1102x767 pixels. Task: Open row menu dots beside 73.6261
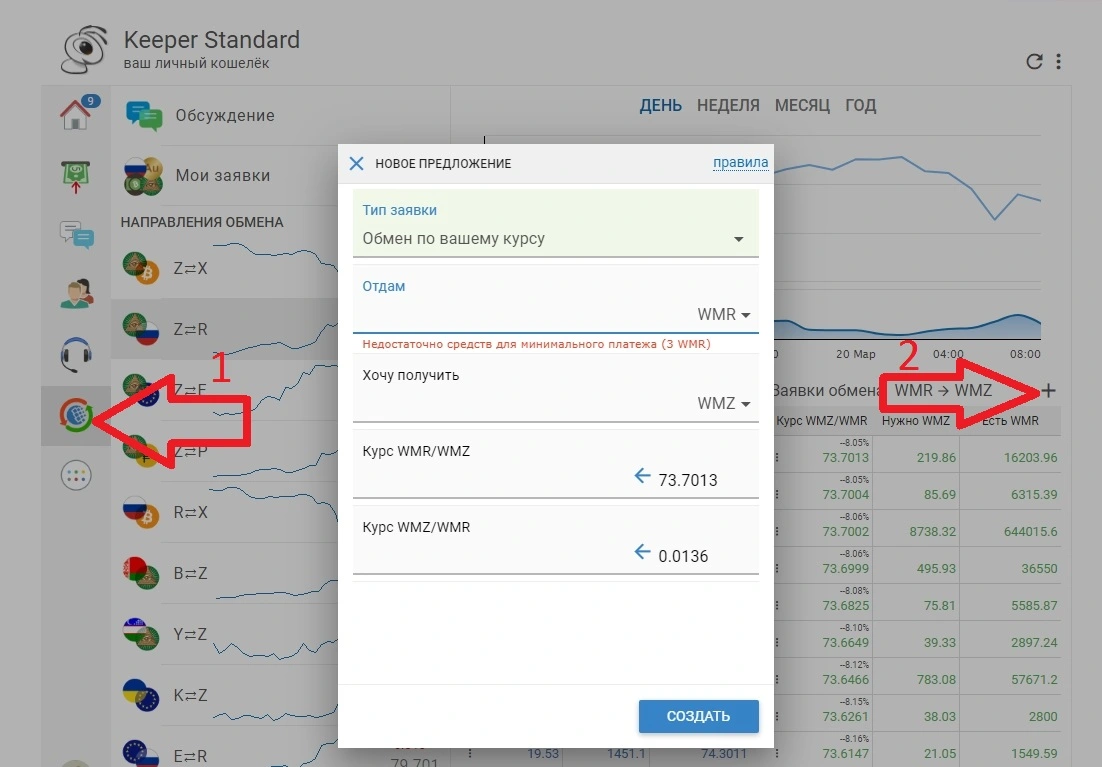point(777,716)
